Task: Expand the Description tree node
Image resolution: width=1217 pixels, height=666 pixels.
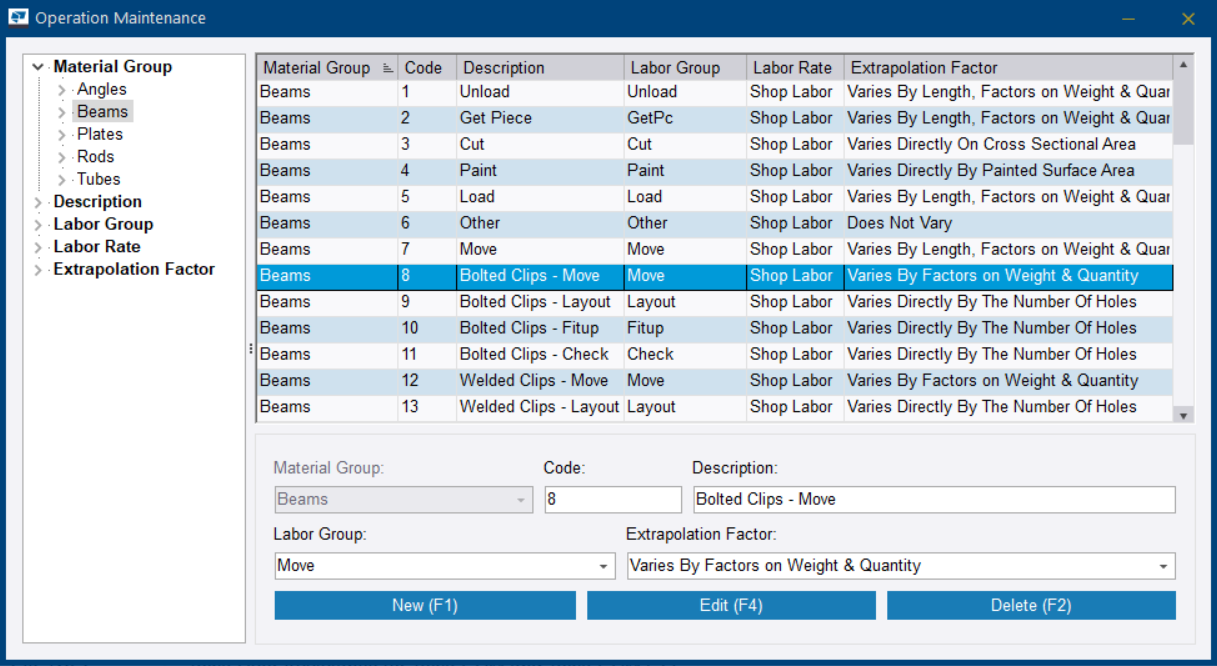Action: coord(38,202)
